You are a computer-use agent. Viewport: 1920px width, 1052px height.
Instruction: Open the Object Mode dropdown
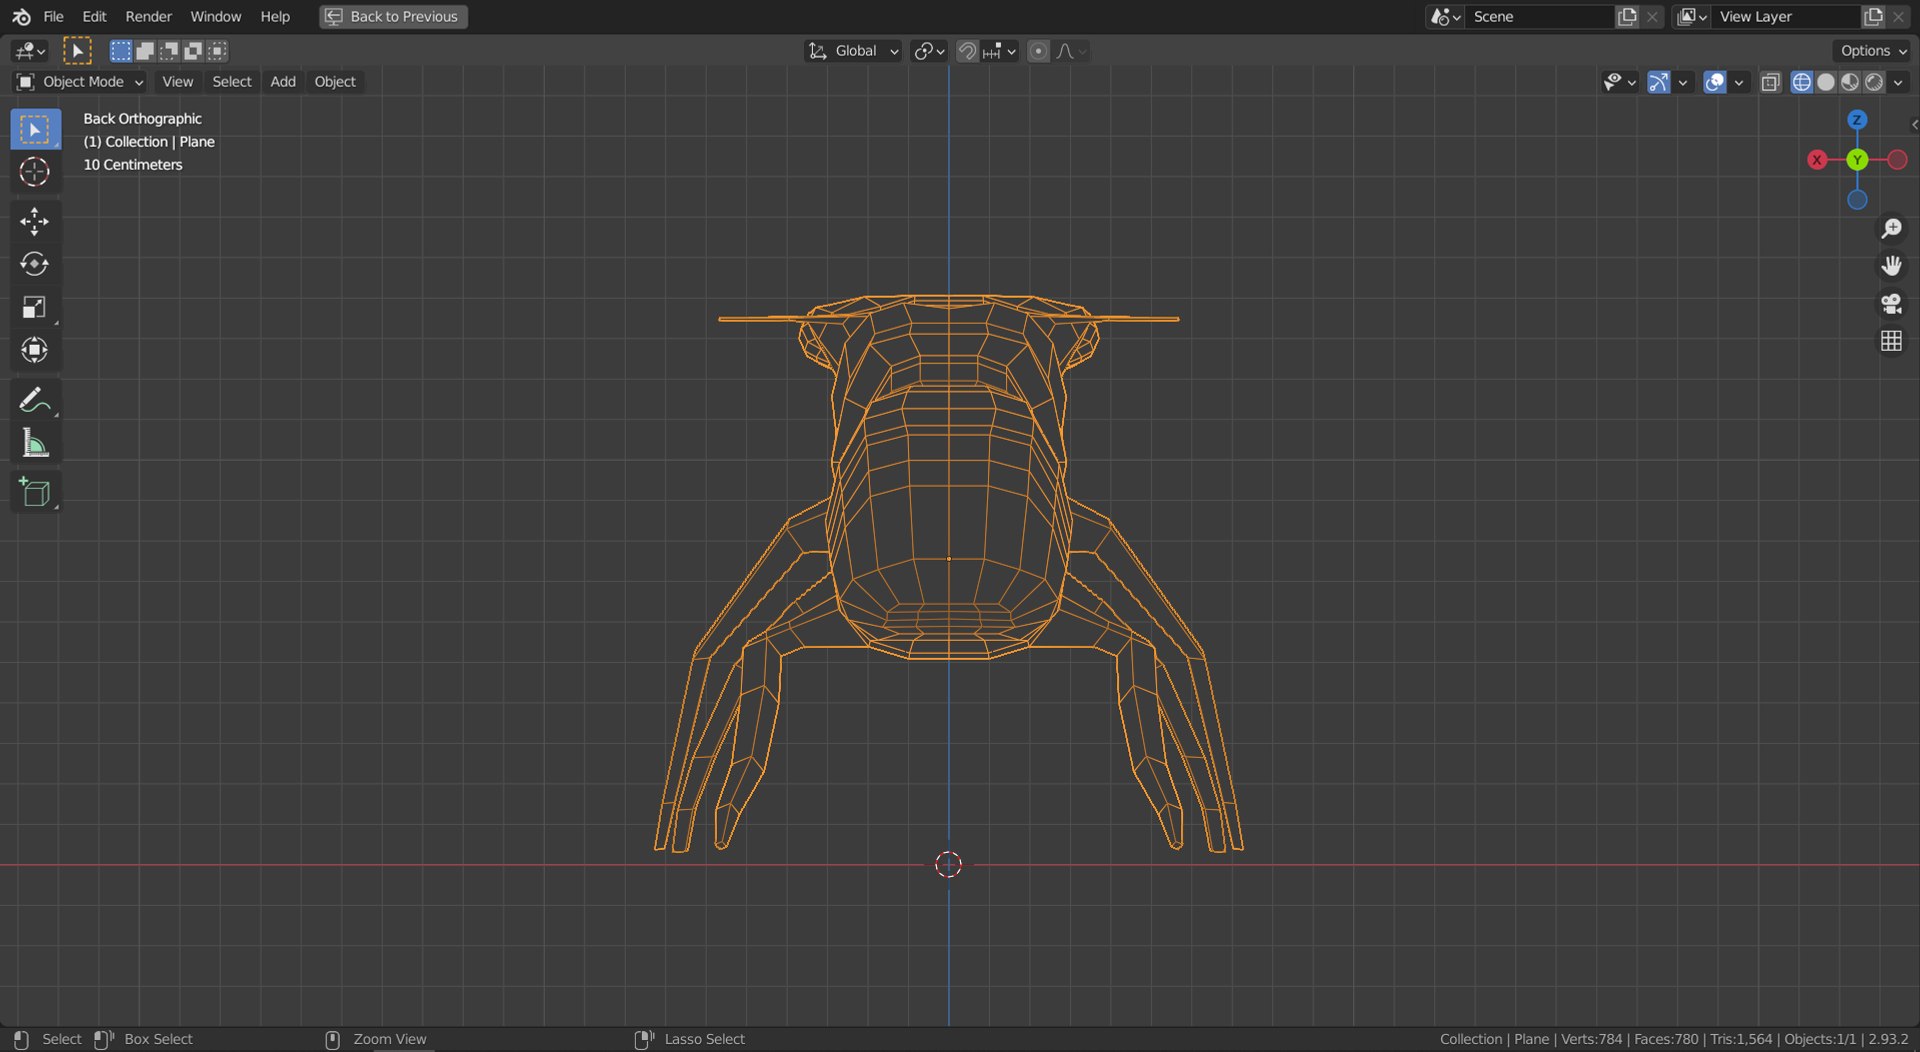point(80,82)
